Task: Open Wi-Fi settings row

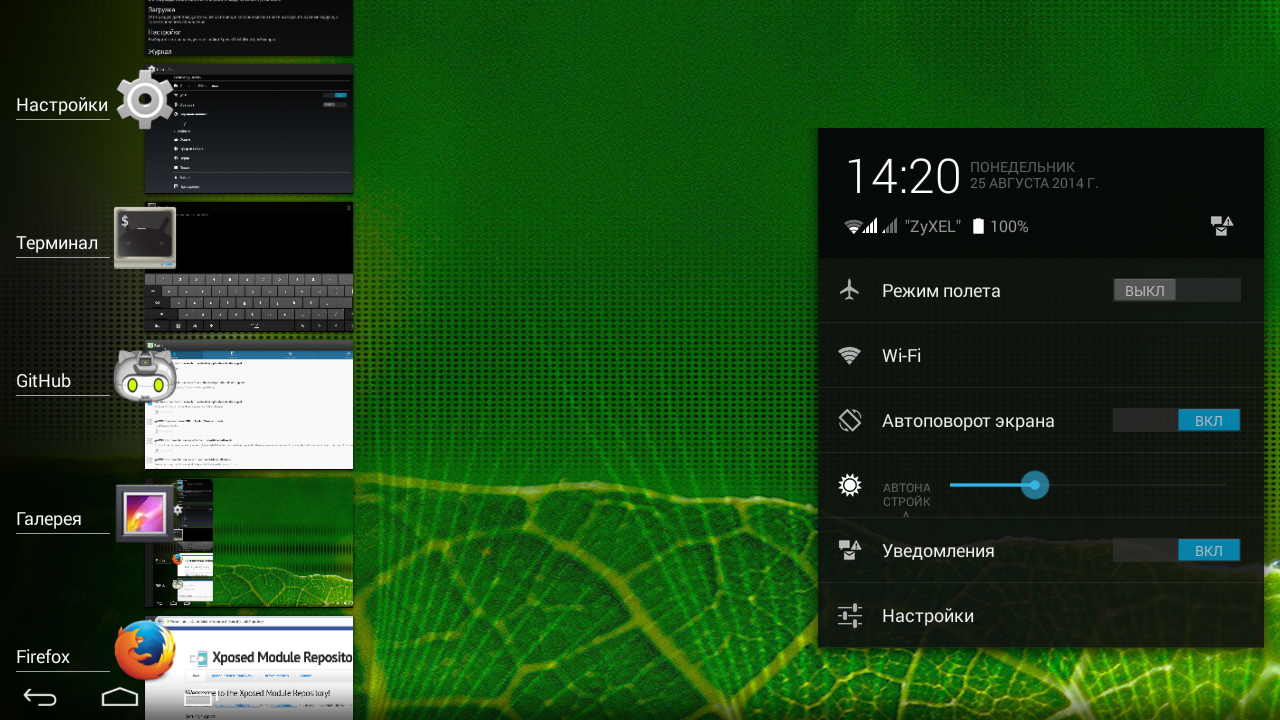Action: tap(1041, 355)
